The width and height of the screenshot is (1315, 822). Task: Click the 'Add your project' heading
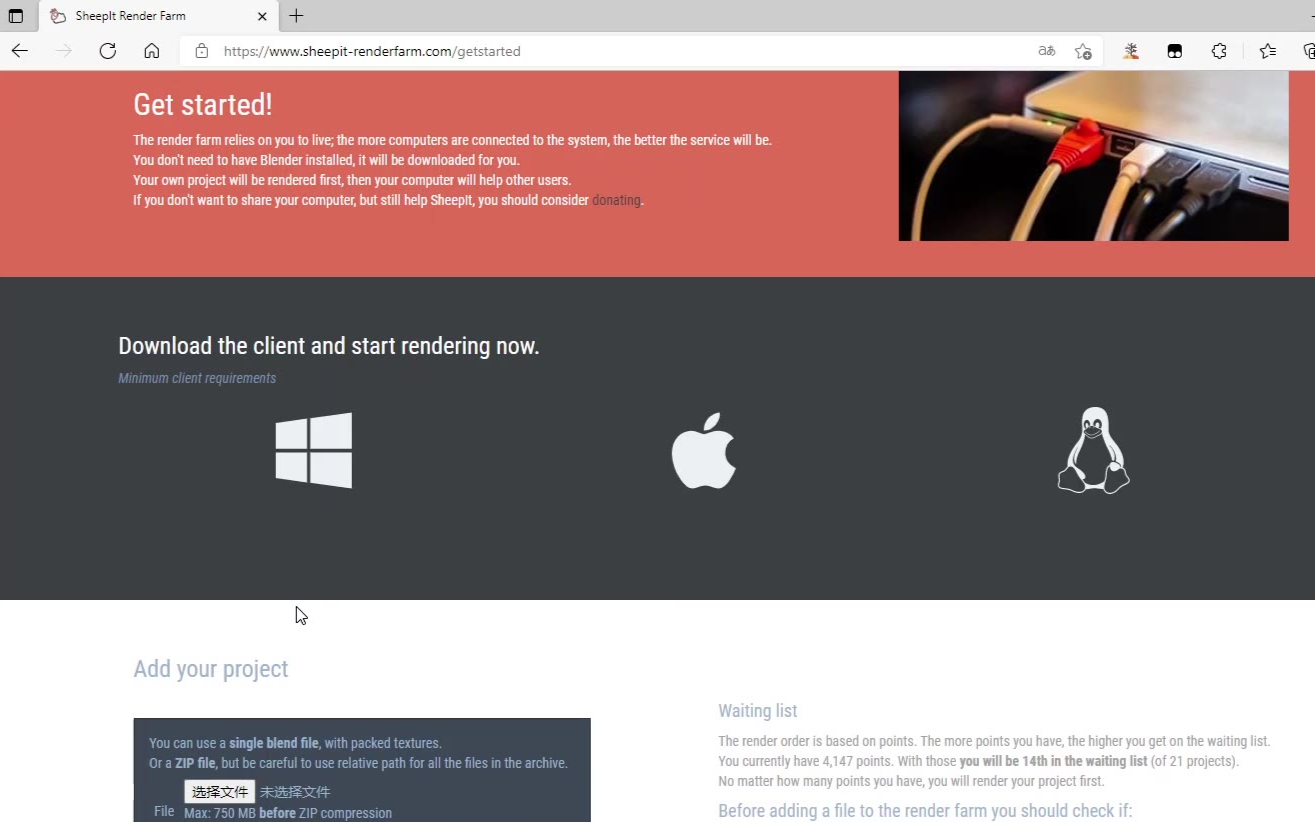tap(211, 669)
